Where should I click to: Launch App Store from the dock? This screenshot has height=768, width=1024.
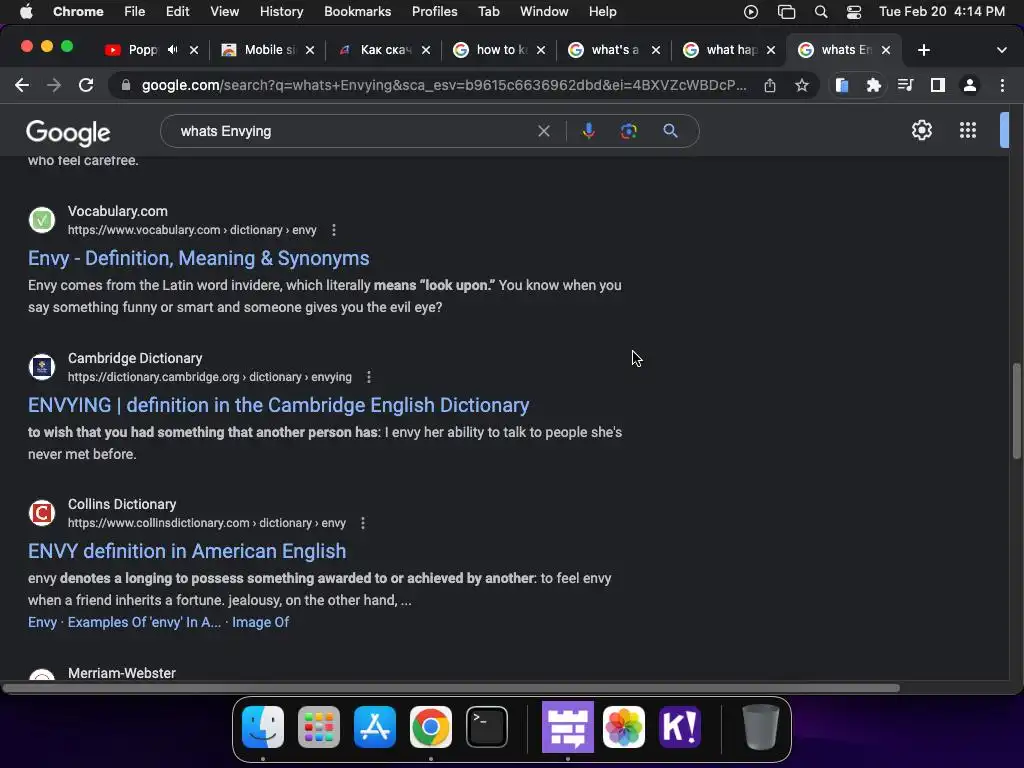point(375,727)
